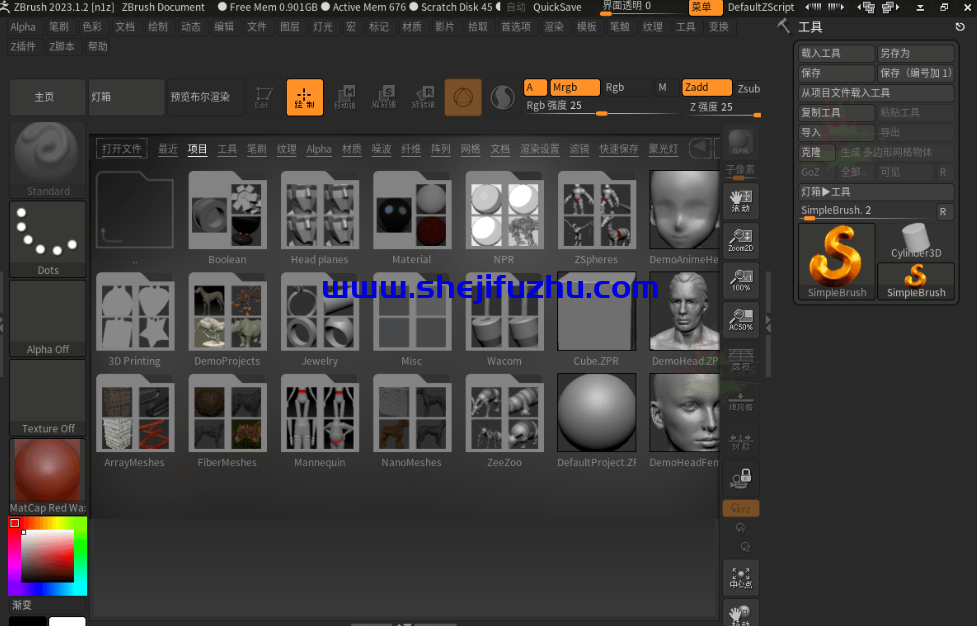Click the 中心点 frame icon
Screen dimensions: 977x626
(x=741, y=577)
